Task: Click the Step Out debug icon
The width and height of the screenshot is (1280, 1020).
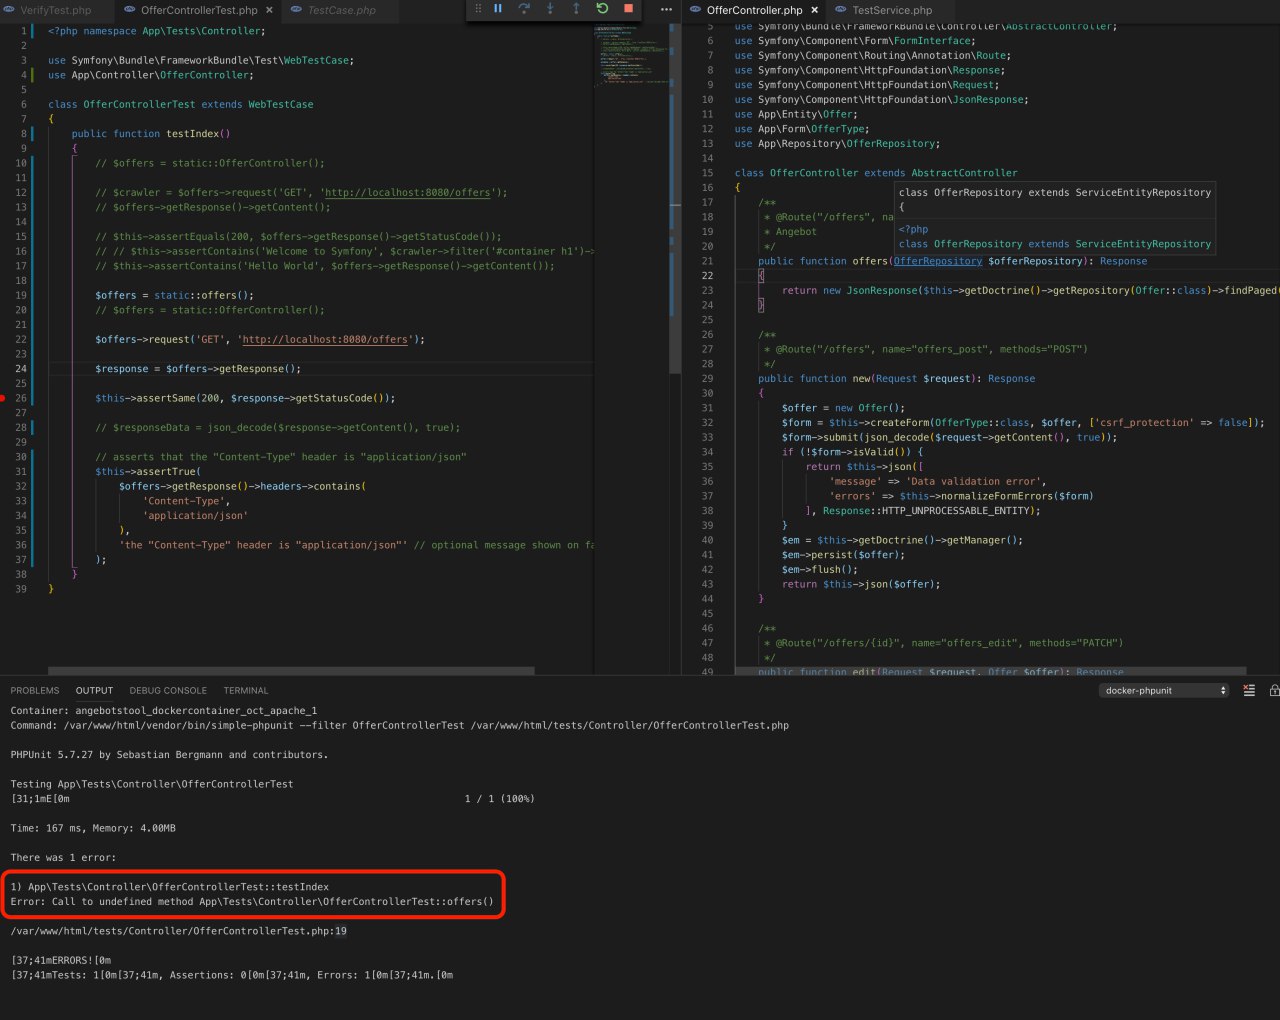Action: click(576, 9)
